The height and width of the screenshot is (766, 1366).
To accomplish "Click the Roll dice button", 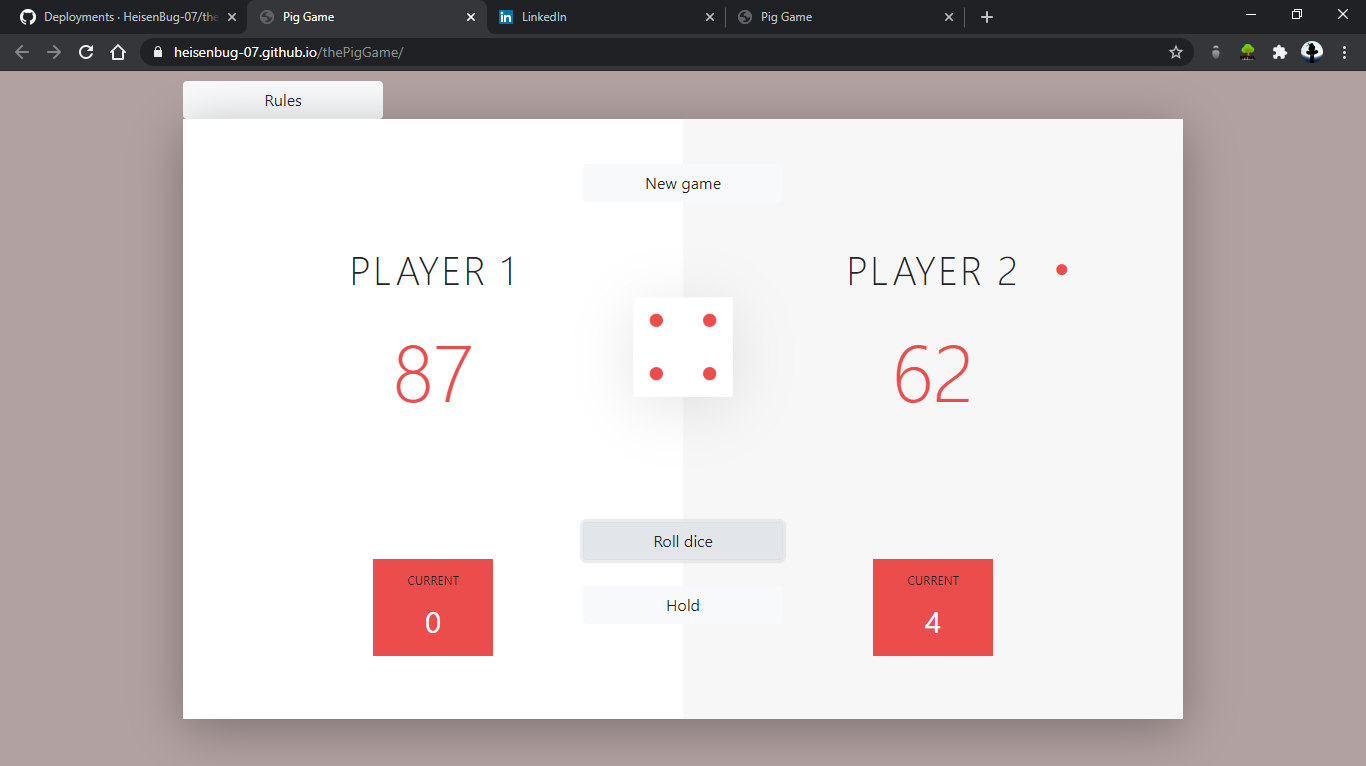I will (683, 541).
